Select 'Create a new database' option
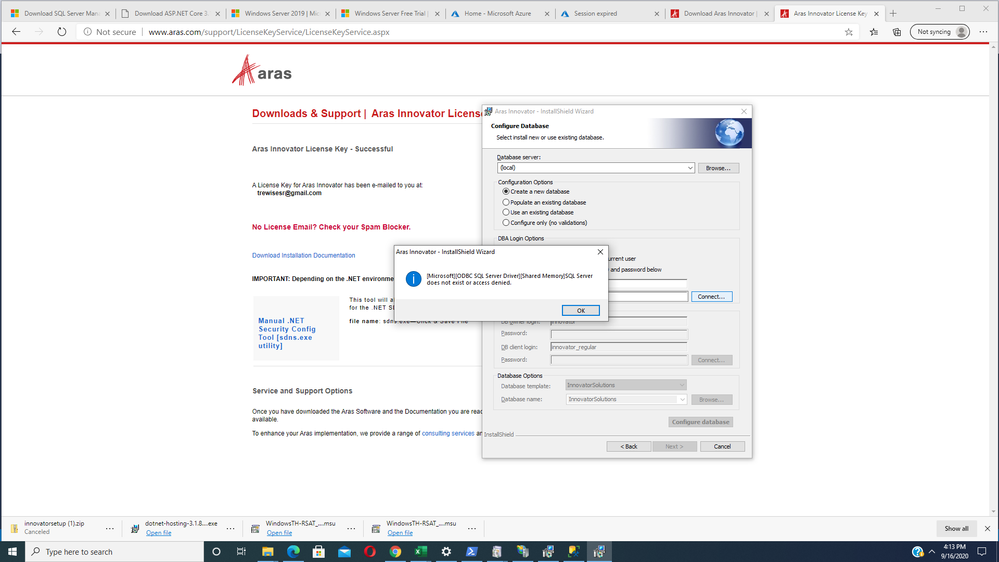Screen dimensions: 999x562 click(x=506, y=192)
